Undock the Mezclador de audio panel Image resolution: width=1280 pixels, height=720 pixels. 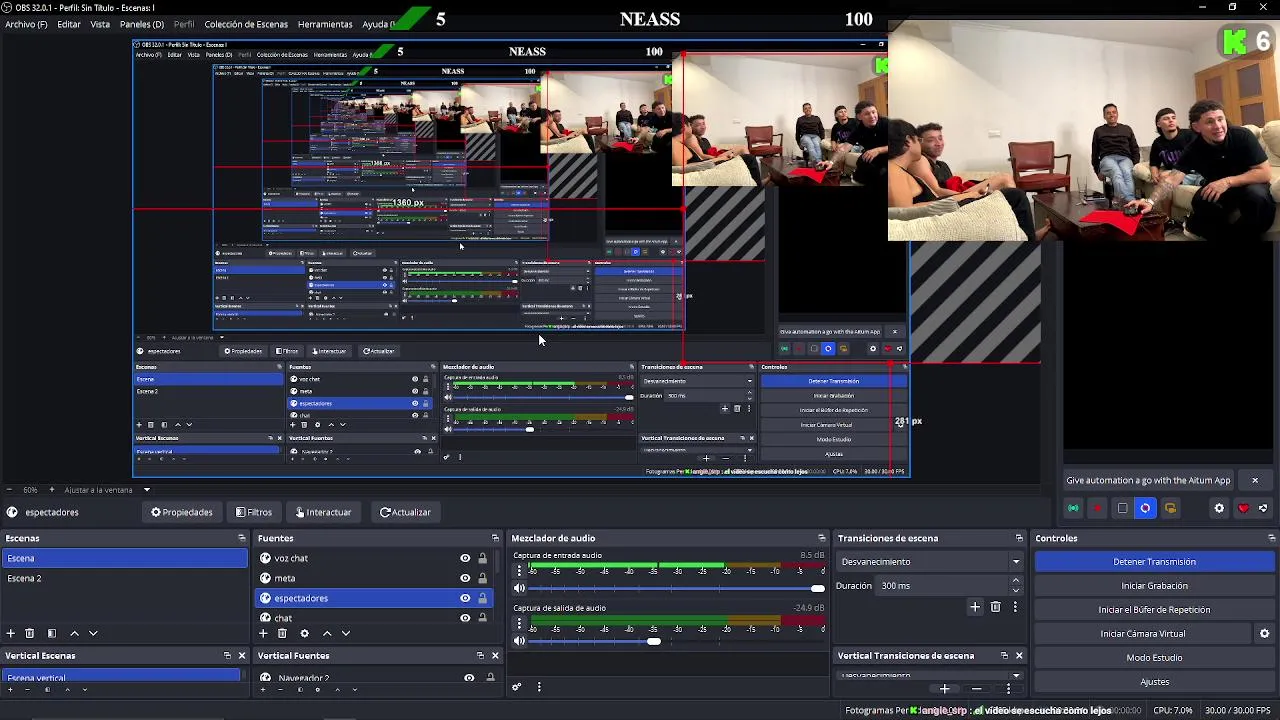point(821,538)
